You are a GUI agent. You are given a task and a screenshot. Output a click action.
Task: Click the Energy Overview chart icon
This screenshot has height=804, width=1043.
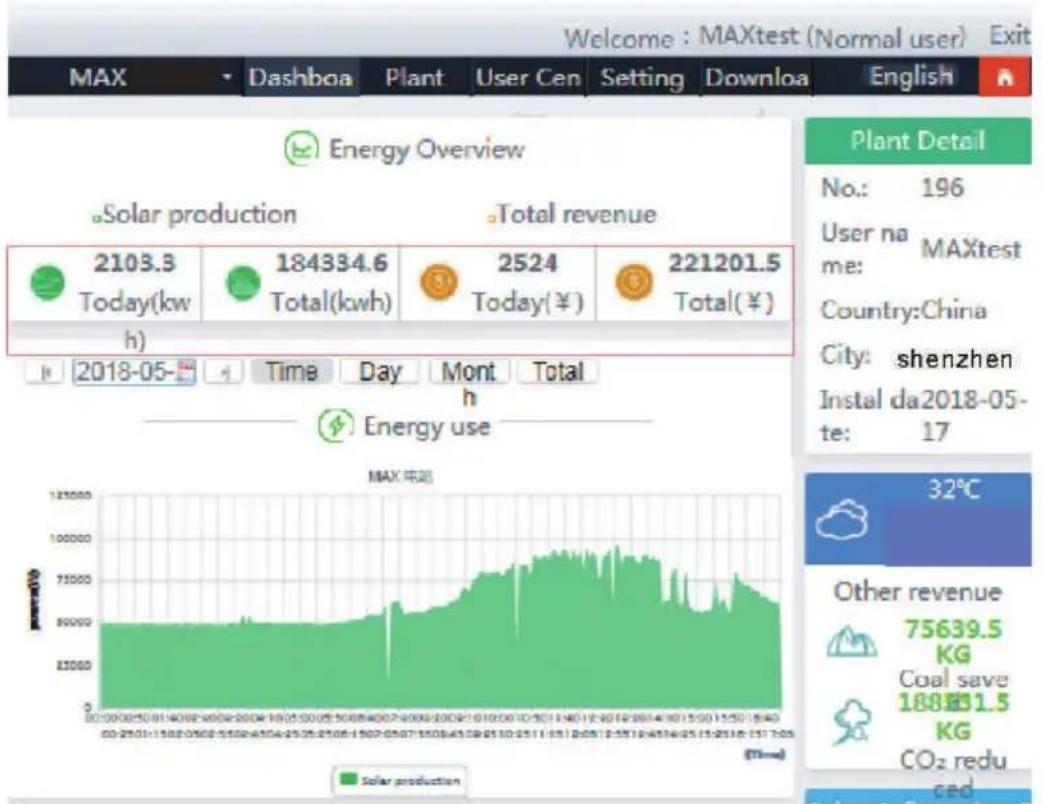tap(301, 148)
